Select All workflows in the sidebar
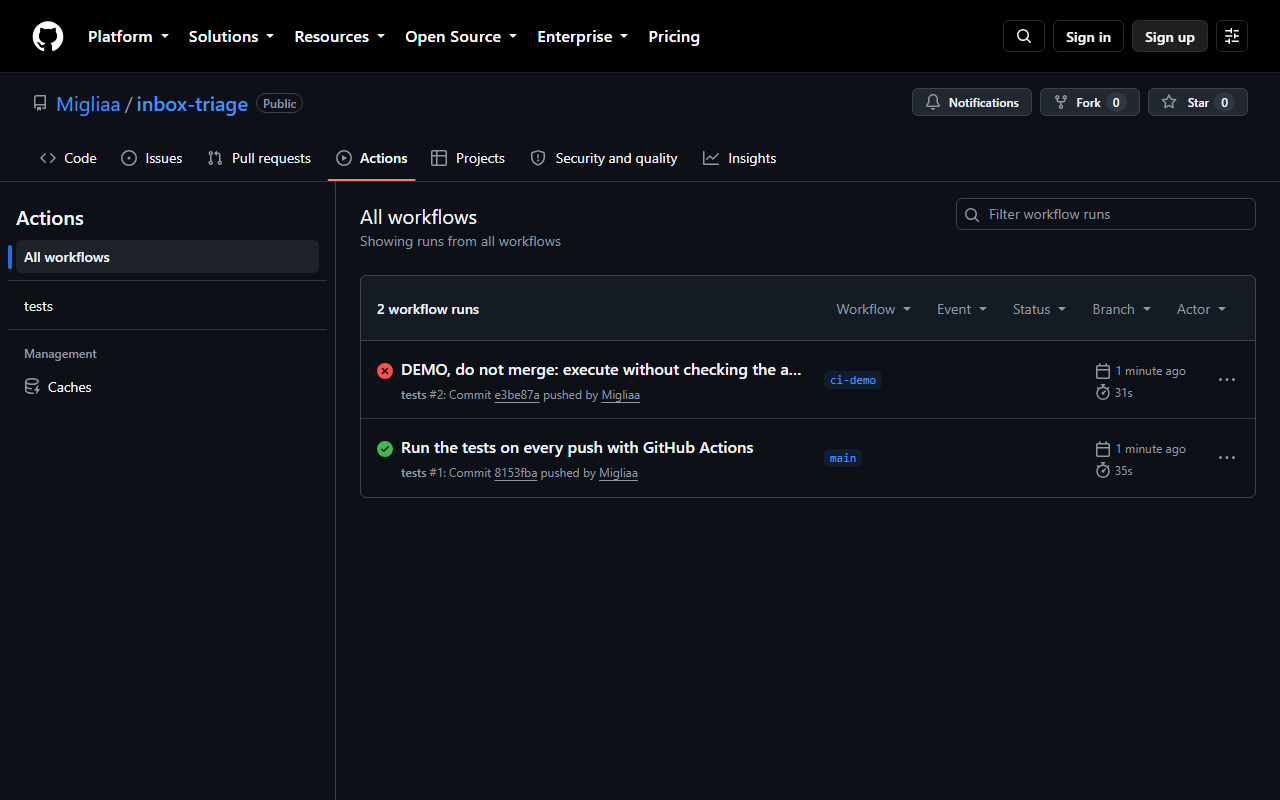Screen dimensions: 1280x800 pyautogui.click(x=167, y=257)
